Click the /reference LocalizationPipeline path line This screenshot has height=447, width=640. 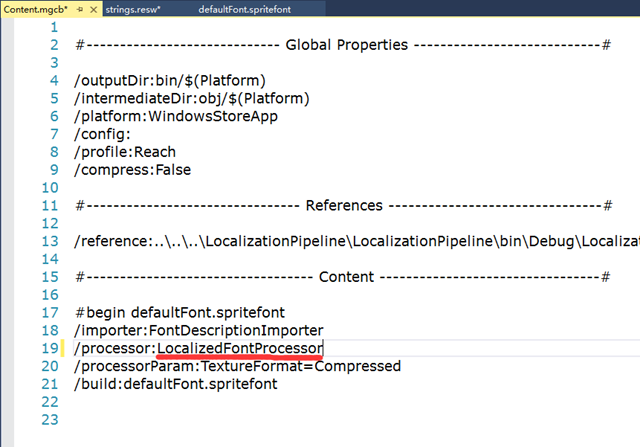(x=350, y=242)
